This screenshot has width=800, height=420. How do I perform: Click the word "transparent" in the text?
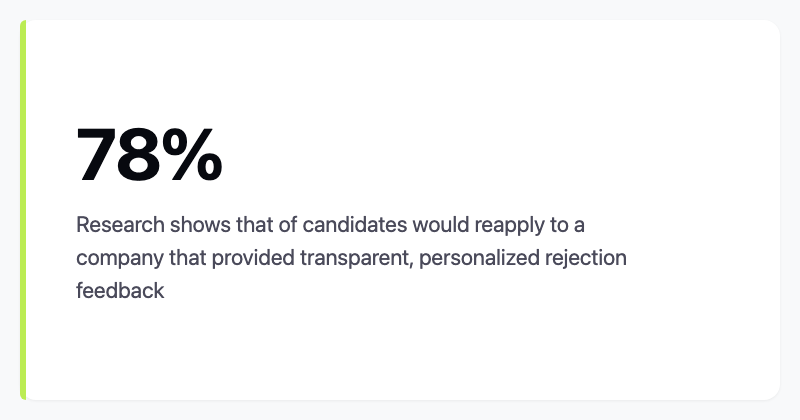coord(356,258)
